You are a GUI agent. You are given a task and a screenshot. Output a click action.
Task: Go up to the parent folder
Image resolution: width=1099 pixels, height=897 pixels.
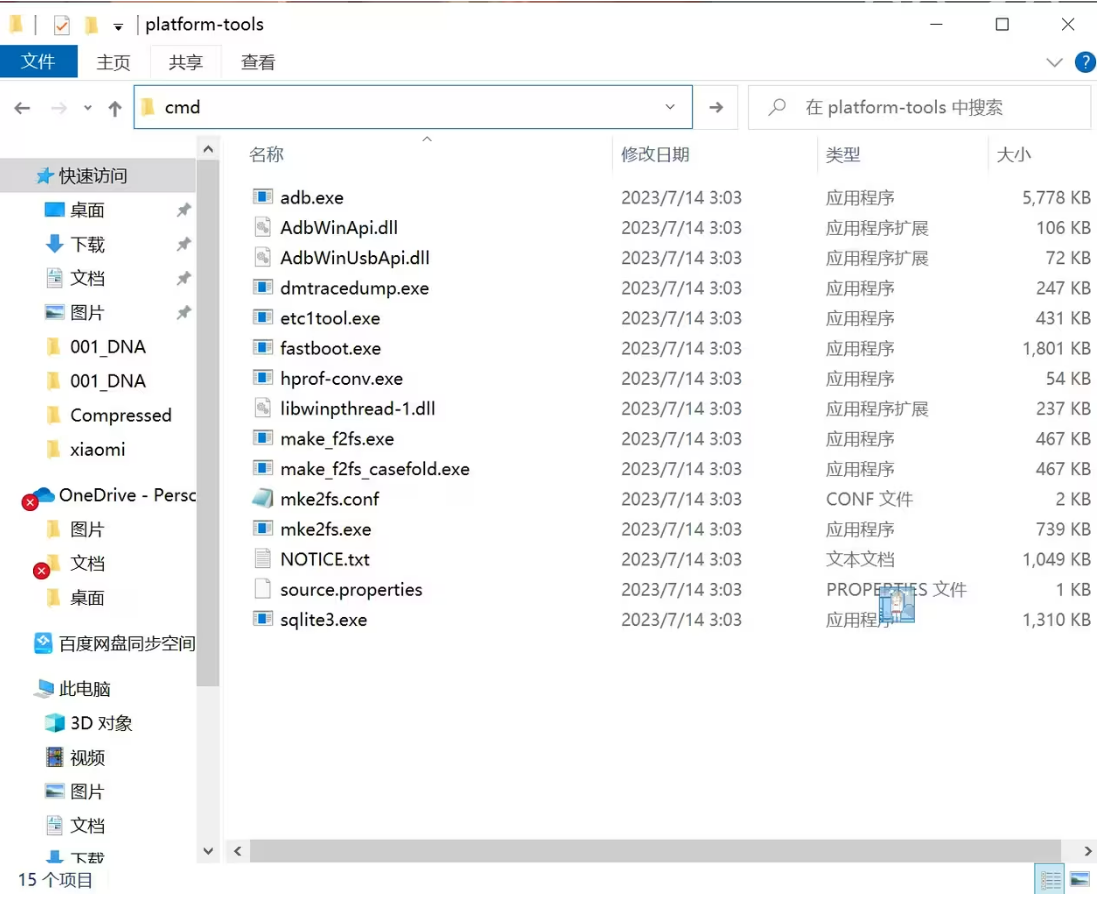[115, 107]
